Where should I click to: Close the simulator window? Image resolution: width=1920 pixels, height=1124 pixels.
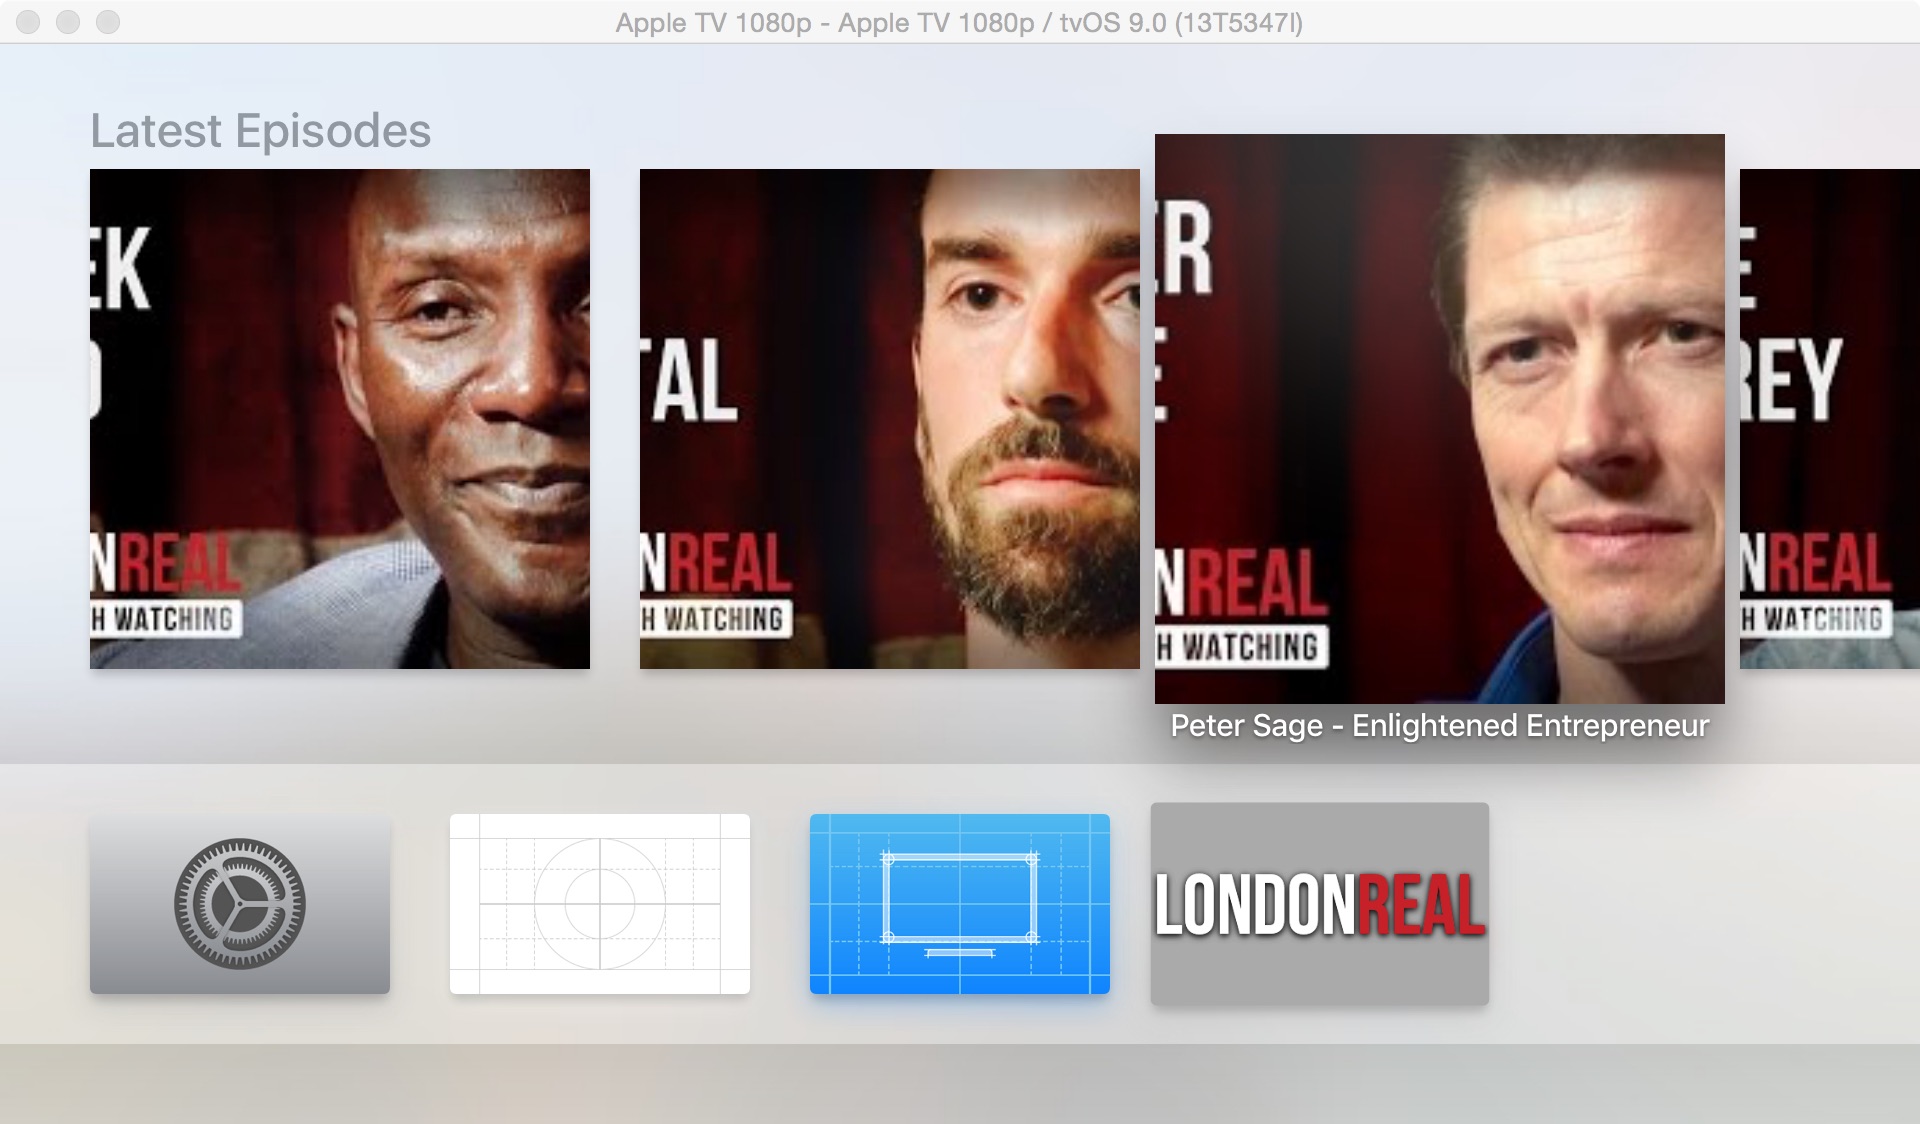(28, 22)
